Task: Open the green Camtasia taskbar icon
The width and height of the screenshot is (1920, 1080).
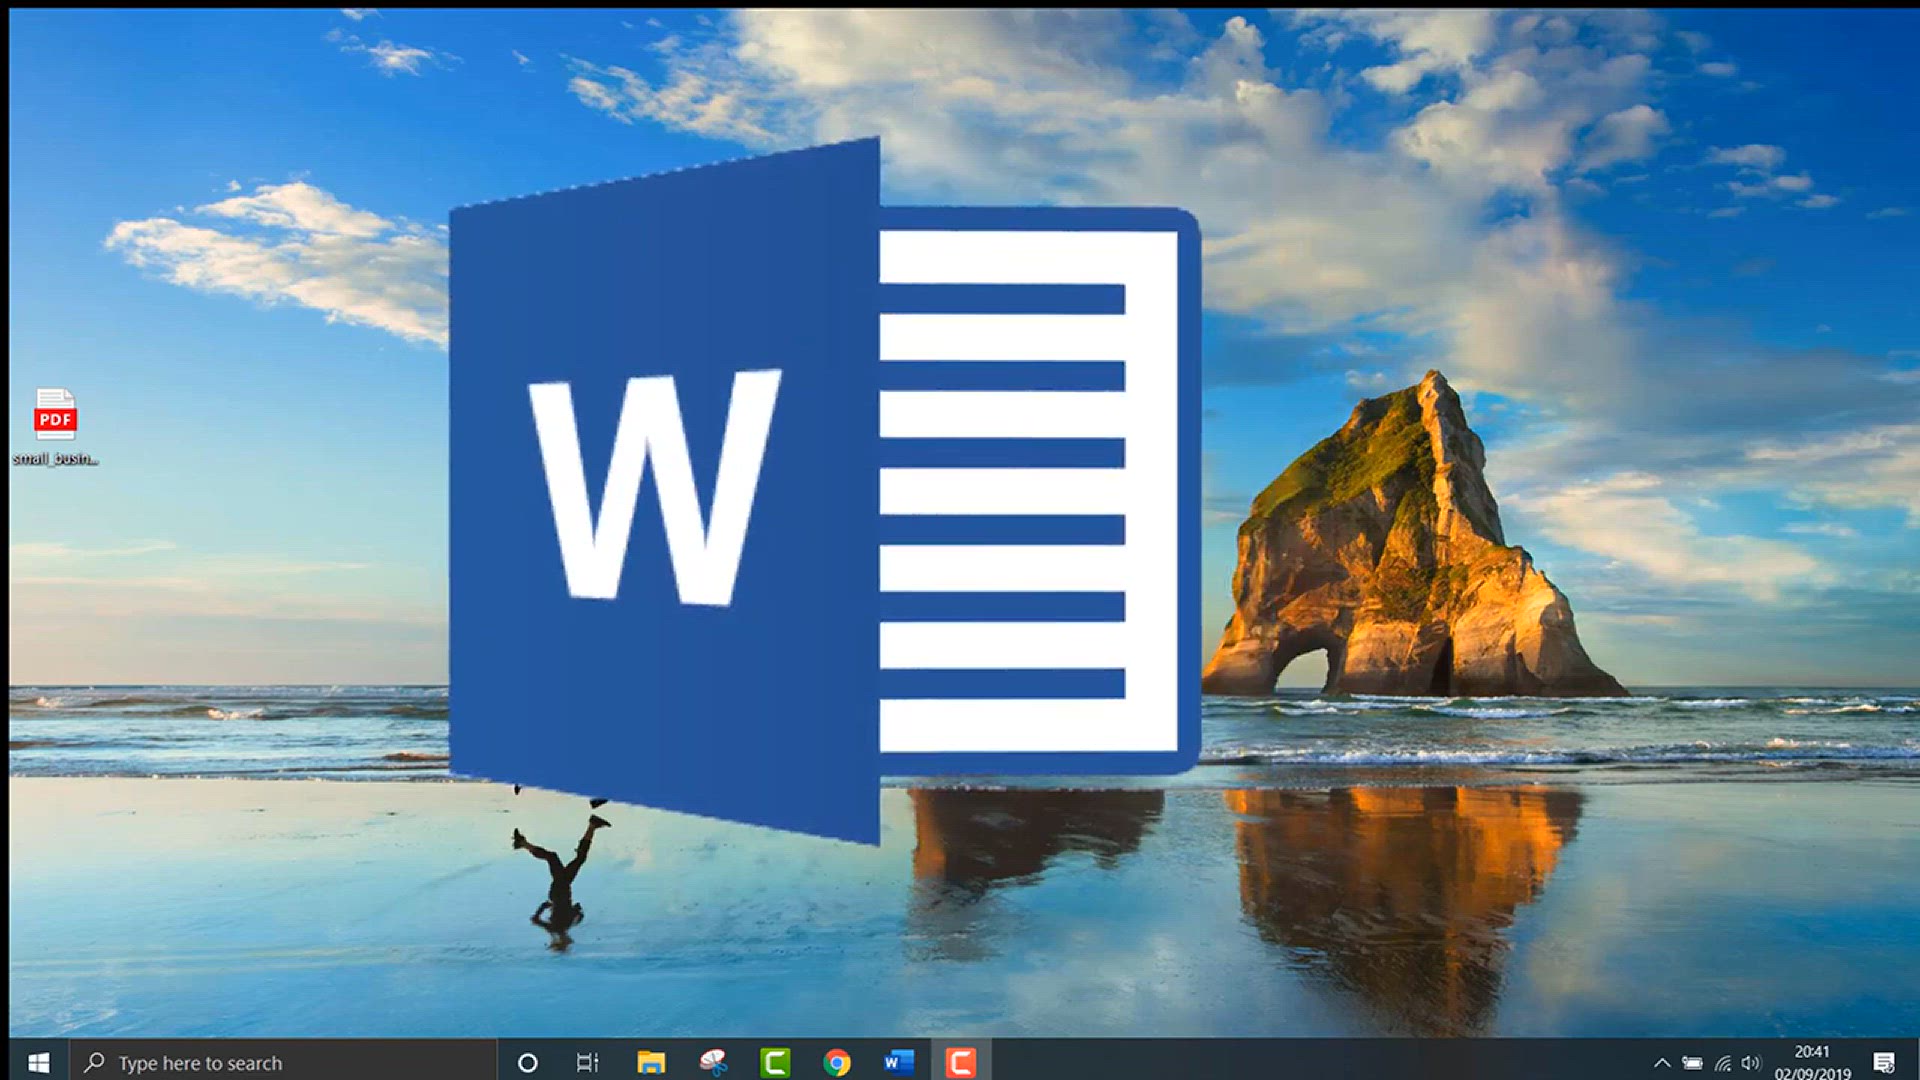Action: point(775,1062)
